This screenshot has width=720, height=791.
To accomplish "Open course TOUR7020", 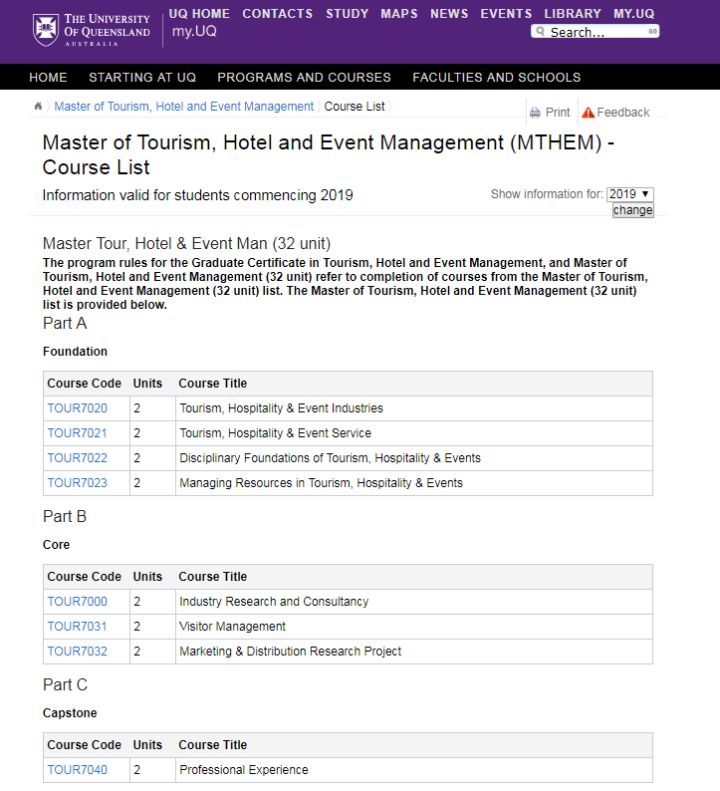I will (x=77, y=408).
